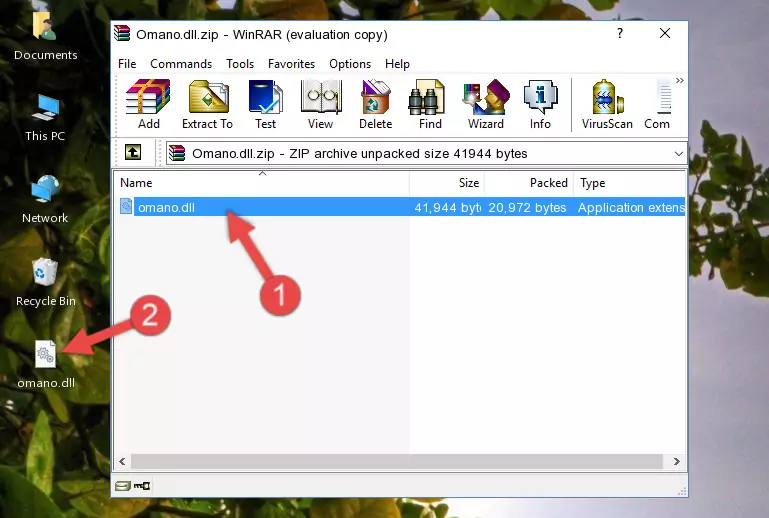Select the omano.dll file on desktop
The image size is (769, 518).
46,364
